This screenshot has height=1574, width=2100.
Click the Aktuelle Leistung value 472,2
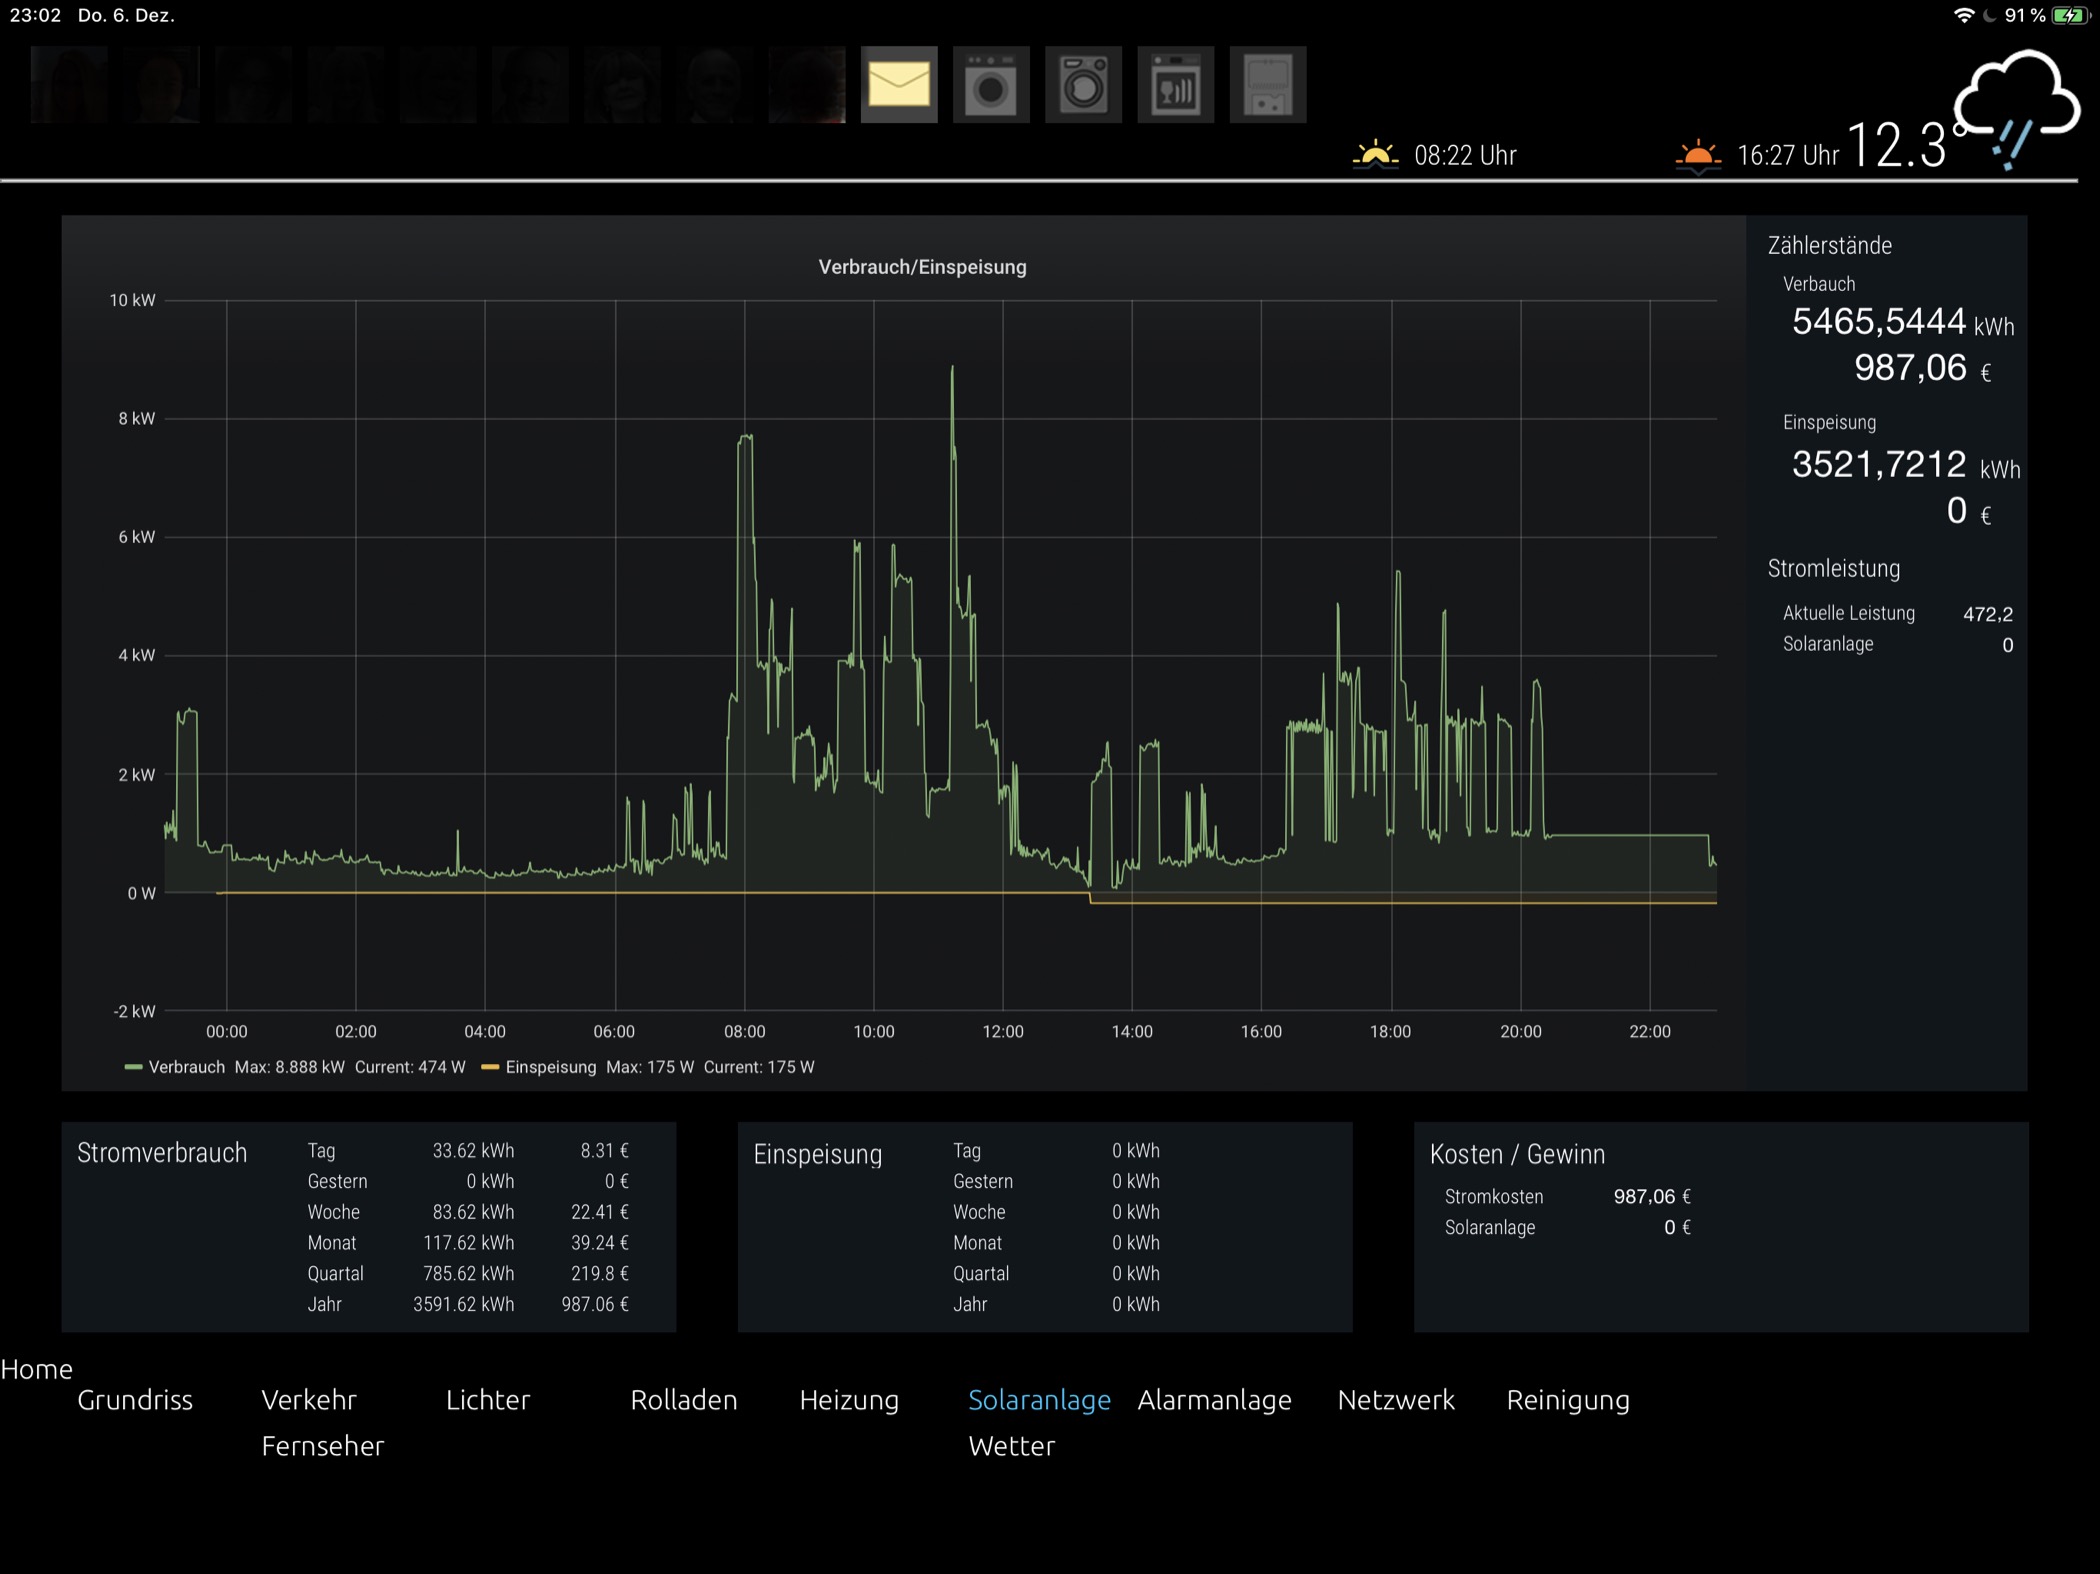click(1988, 614)
